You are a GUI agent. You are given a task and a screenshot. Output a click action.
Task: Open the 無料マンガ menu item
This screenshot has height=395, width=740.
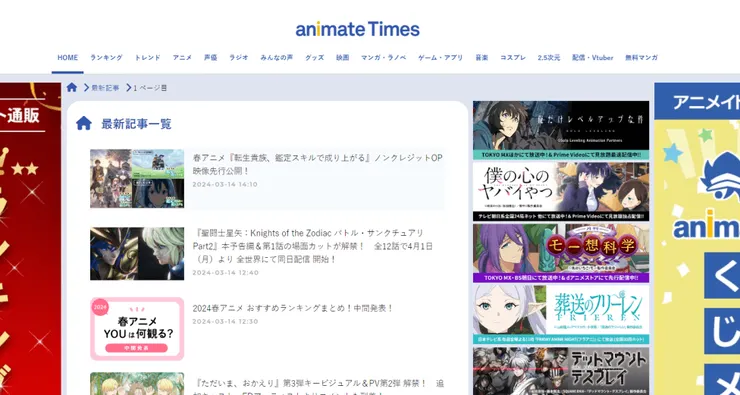[x=641, y=58]
